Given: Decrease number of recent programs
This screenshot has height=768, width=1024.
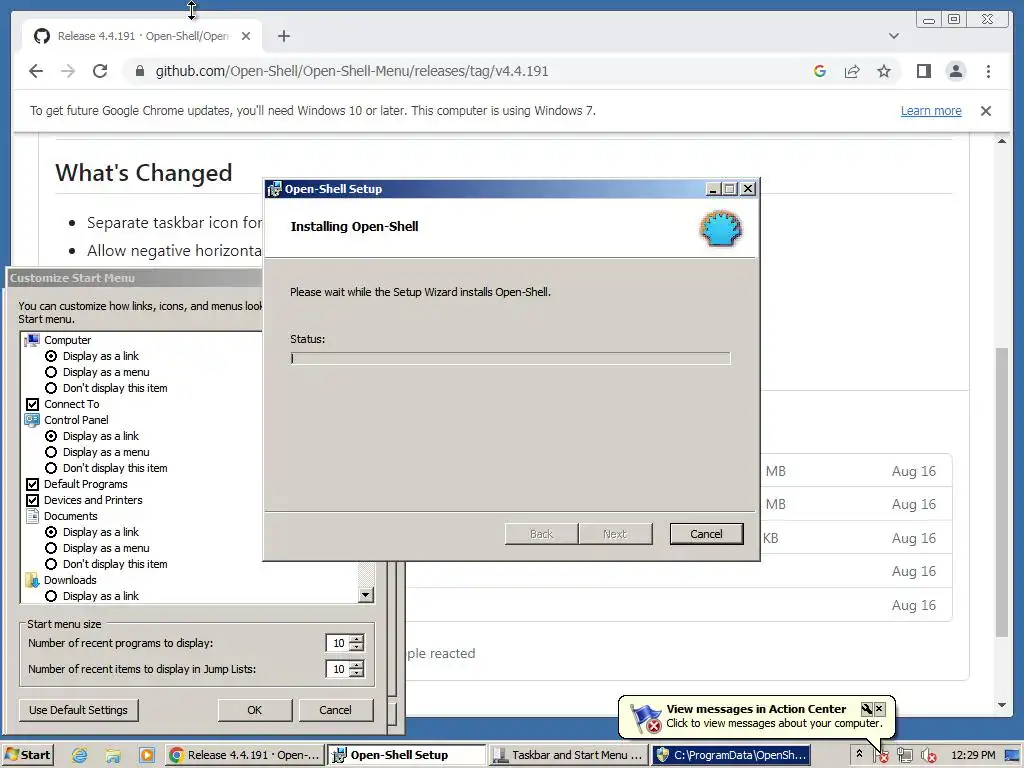Looking at the screenshot, I should pyautogui.click(x=357, y=647).
